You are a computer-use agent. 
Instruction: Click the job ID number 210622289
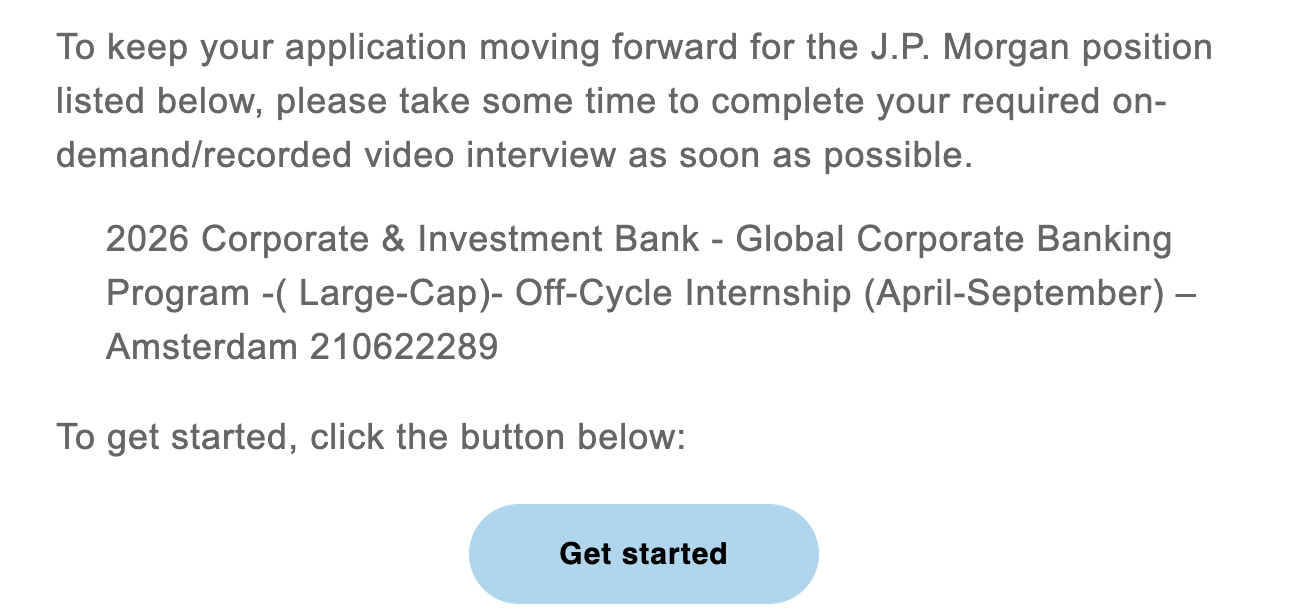tap(404, 347)
